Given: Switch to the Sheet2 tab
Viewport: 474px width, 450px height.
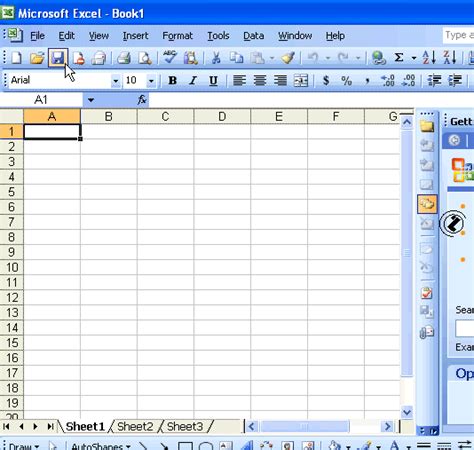Looking at the screenshot, I should (x=135, y=426).
